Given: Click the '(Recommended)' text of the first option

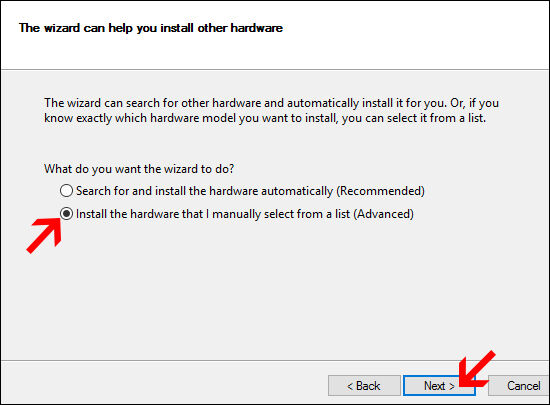Looking at the screenshot, I should (x=381, y=191).
